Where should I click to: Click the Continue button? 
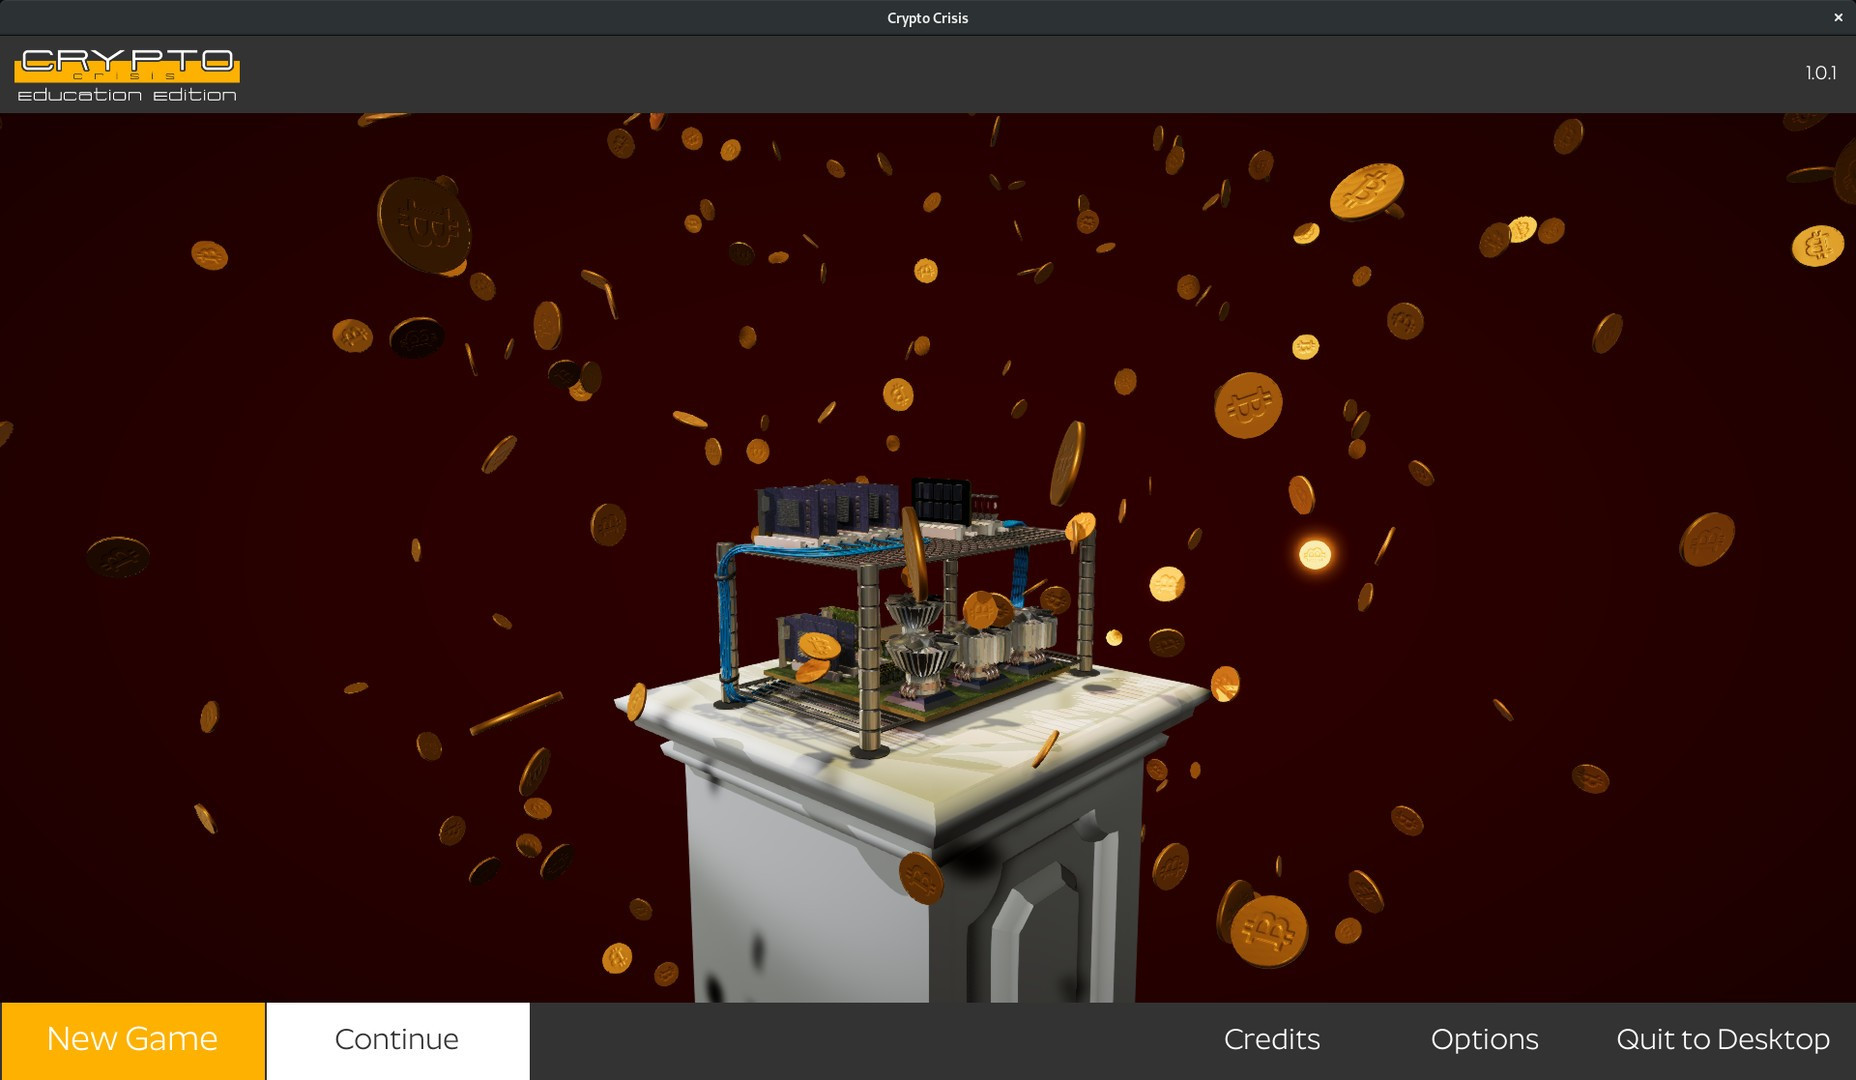(397, 1040)
